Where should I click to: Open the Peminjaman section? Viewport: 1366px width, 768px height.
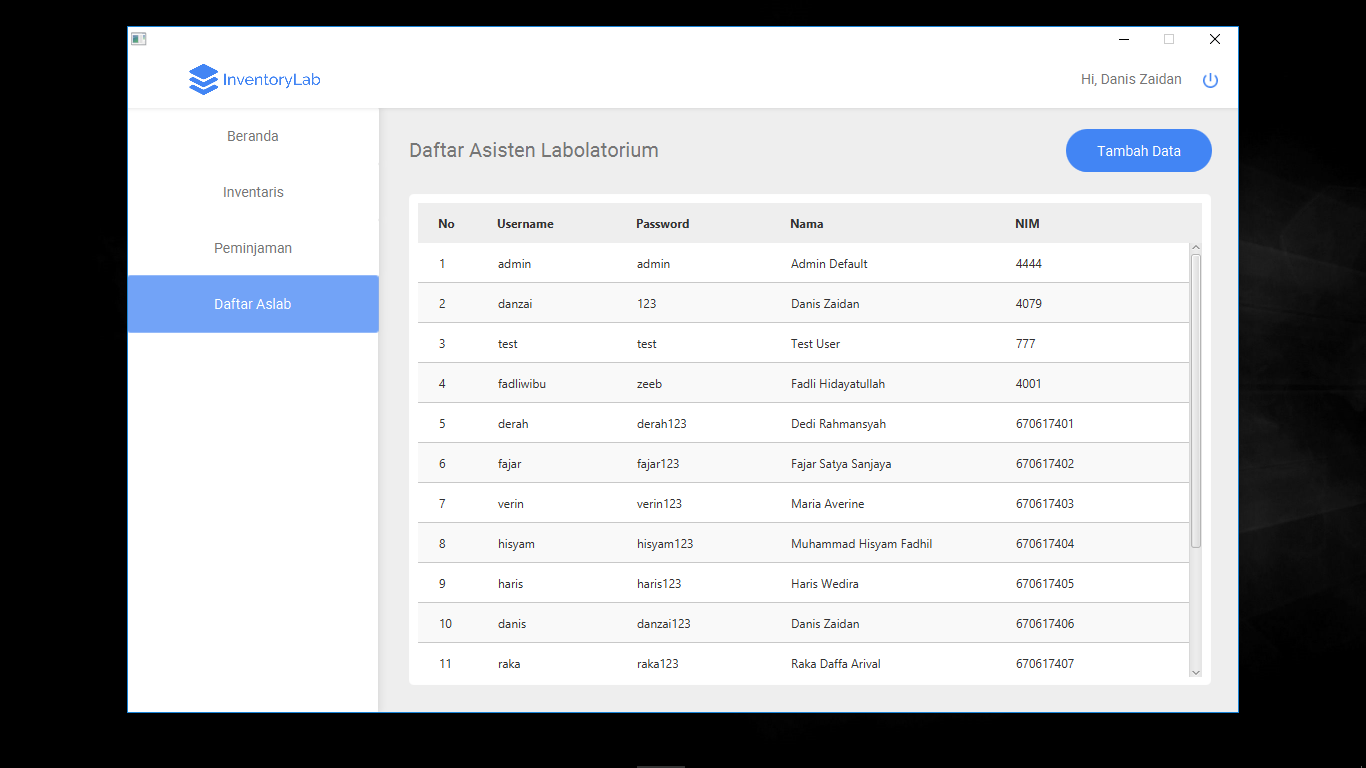pyautogui.click(x=252, y=247)
